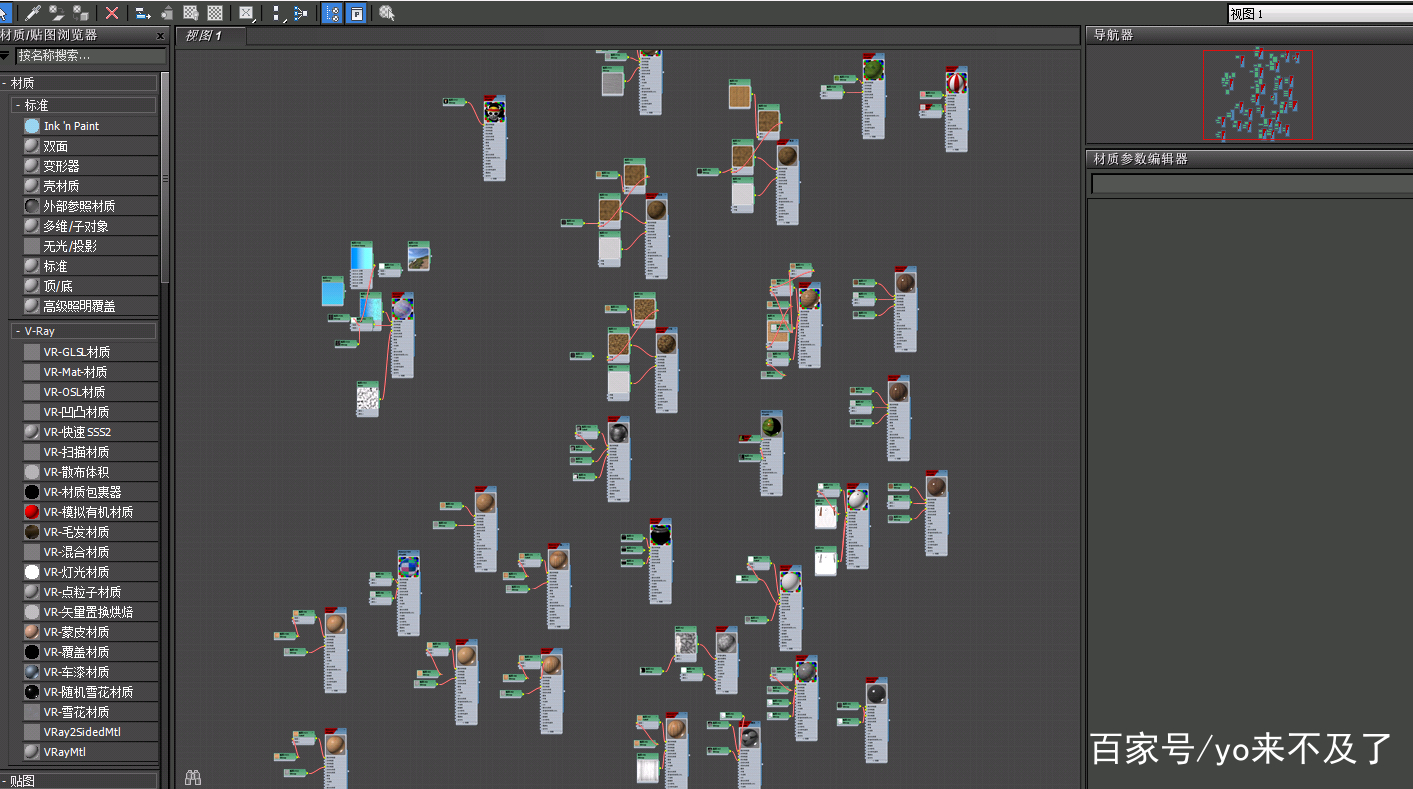Image resolution: width=1413 pixels, height=789 pixels.
Task: Switch to the 视图 1 tab
Action: click(204, 36)
